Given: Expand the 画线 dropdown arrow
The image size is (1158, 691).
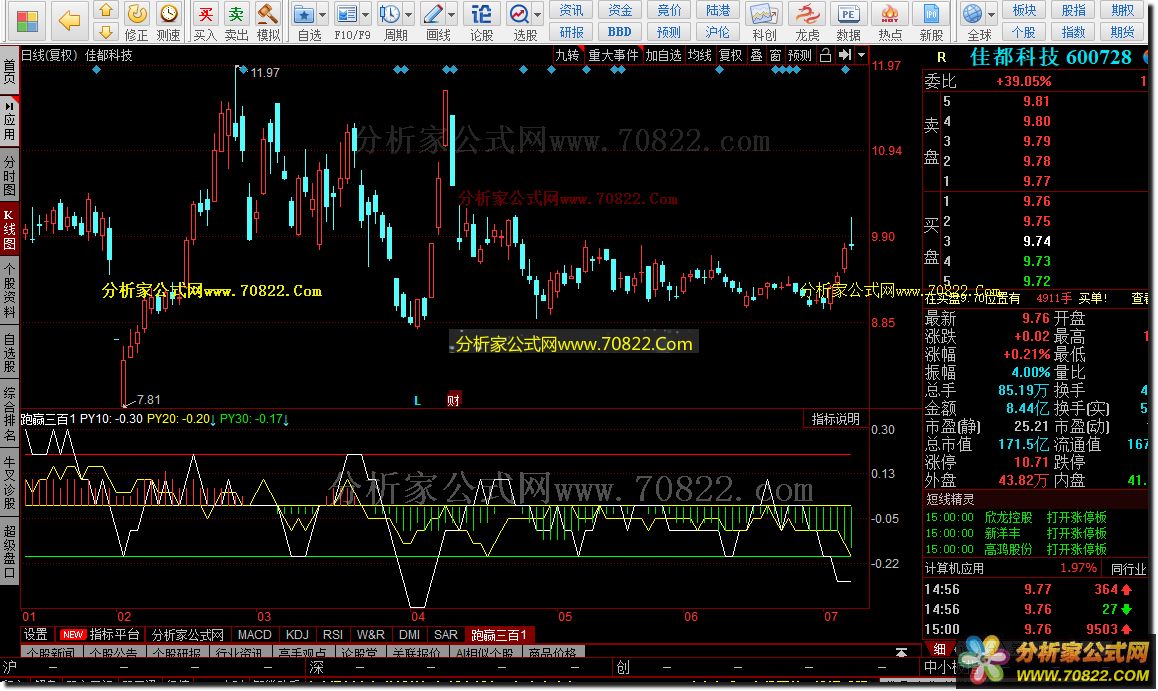Looking at the screenshot, I should 452,14.
